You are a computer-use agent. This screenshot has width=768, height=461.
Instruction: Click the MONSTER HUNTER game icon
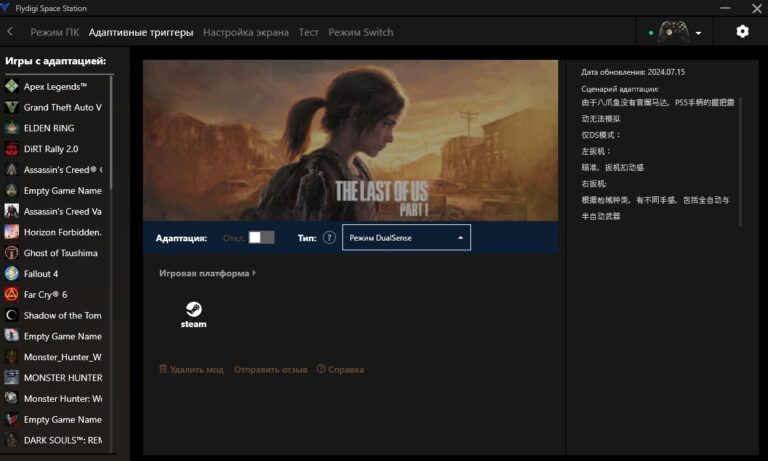pyautogui.click(x=12, y=378)
